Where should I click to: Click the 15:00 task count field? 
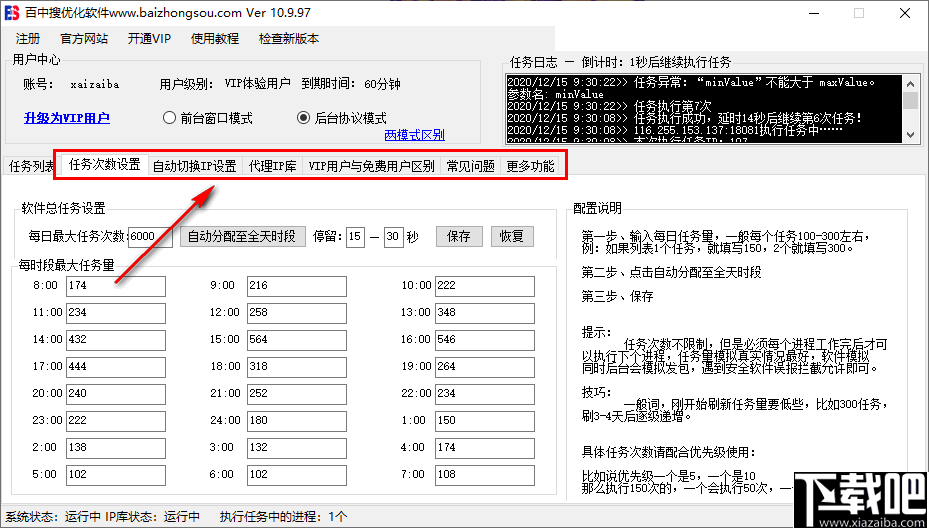[x=297, y=340]
